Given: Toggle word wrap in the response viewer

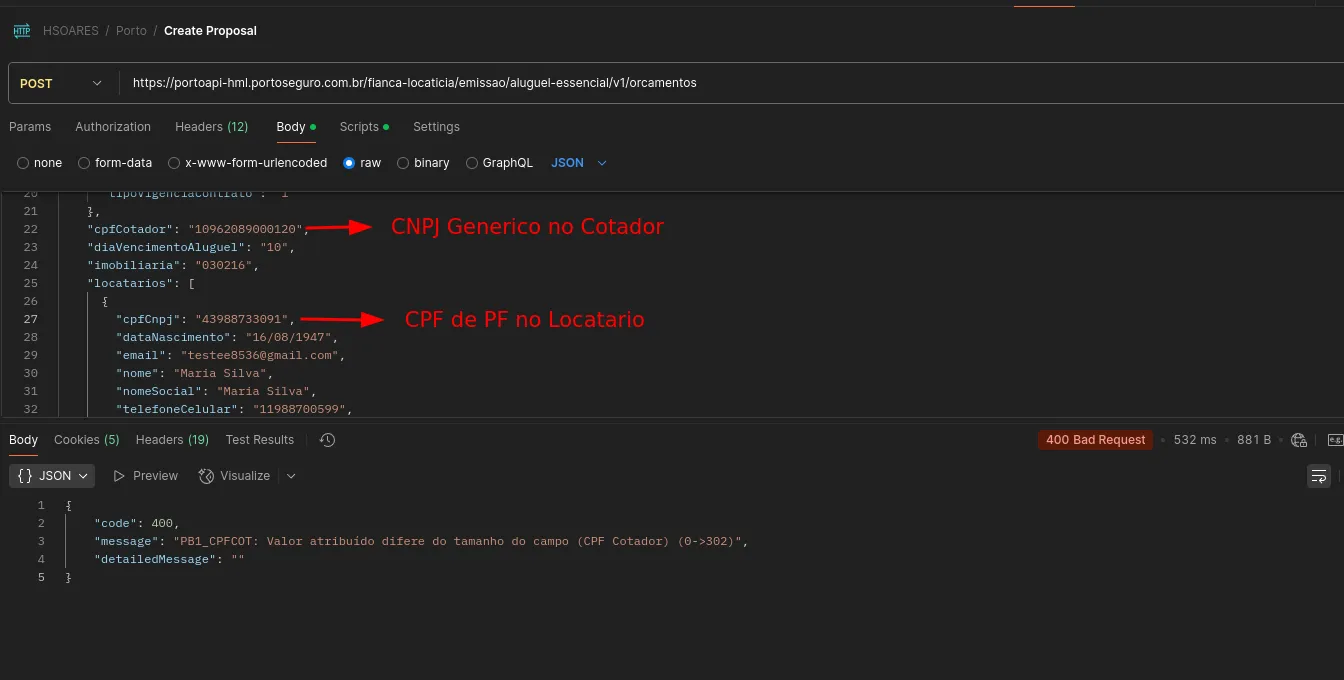Looking at the screenshot, I should click(1319, 476).
